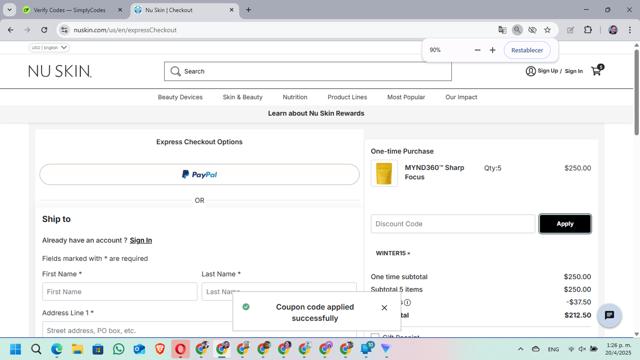Image resolution: width=640 pixels, height=360 pixels.
Task: Click the MYND360 Sharp Focus product thumbnail
Action: click(384, 173)
